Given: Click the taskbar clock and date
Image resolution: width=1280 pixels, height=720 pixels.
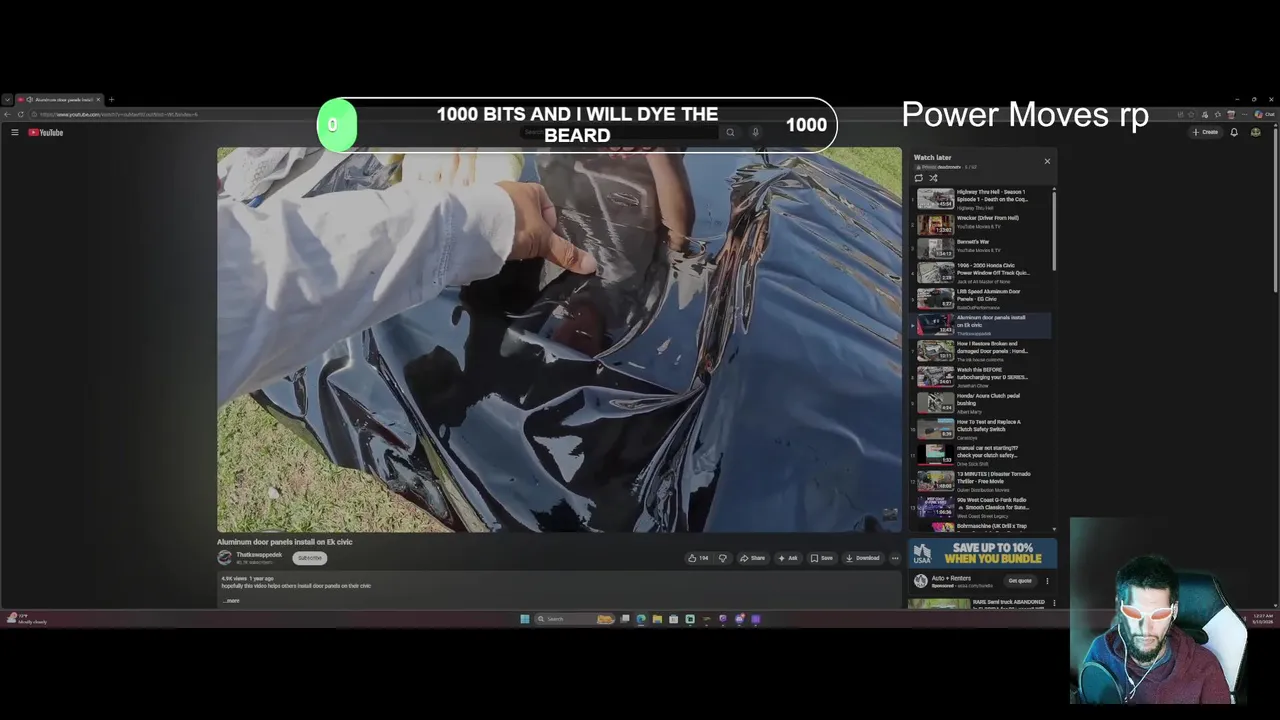Looking at the screenshot, I should click(1264, 619).
